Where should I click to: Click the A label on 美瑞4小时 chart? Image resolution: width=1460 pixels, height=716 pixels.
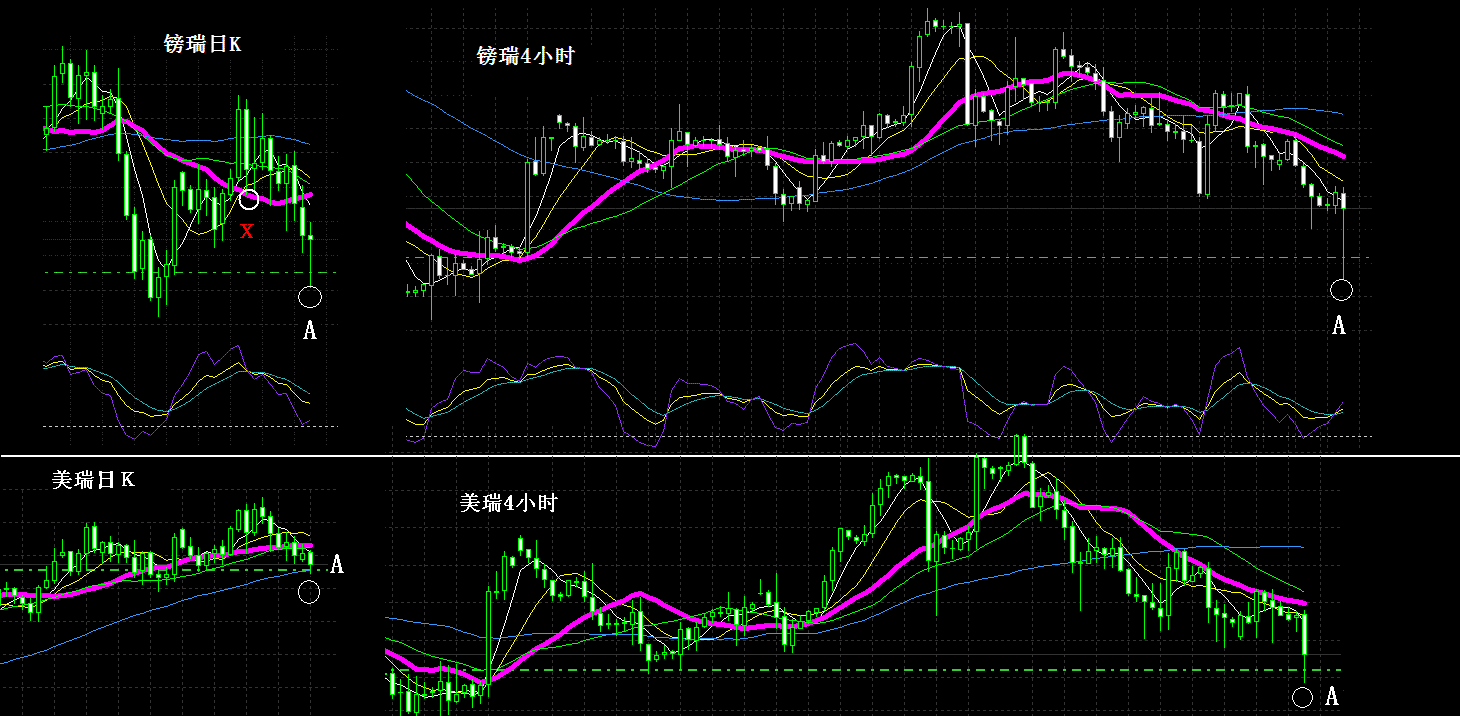click(x=1332, y=697)
